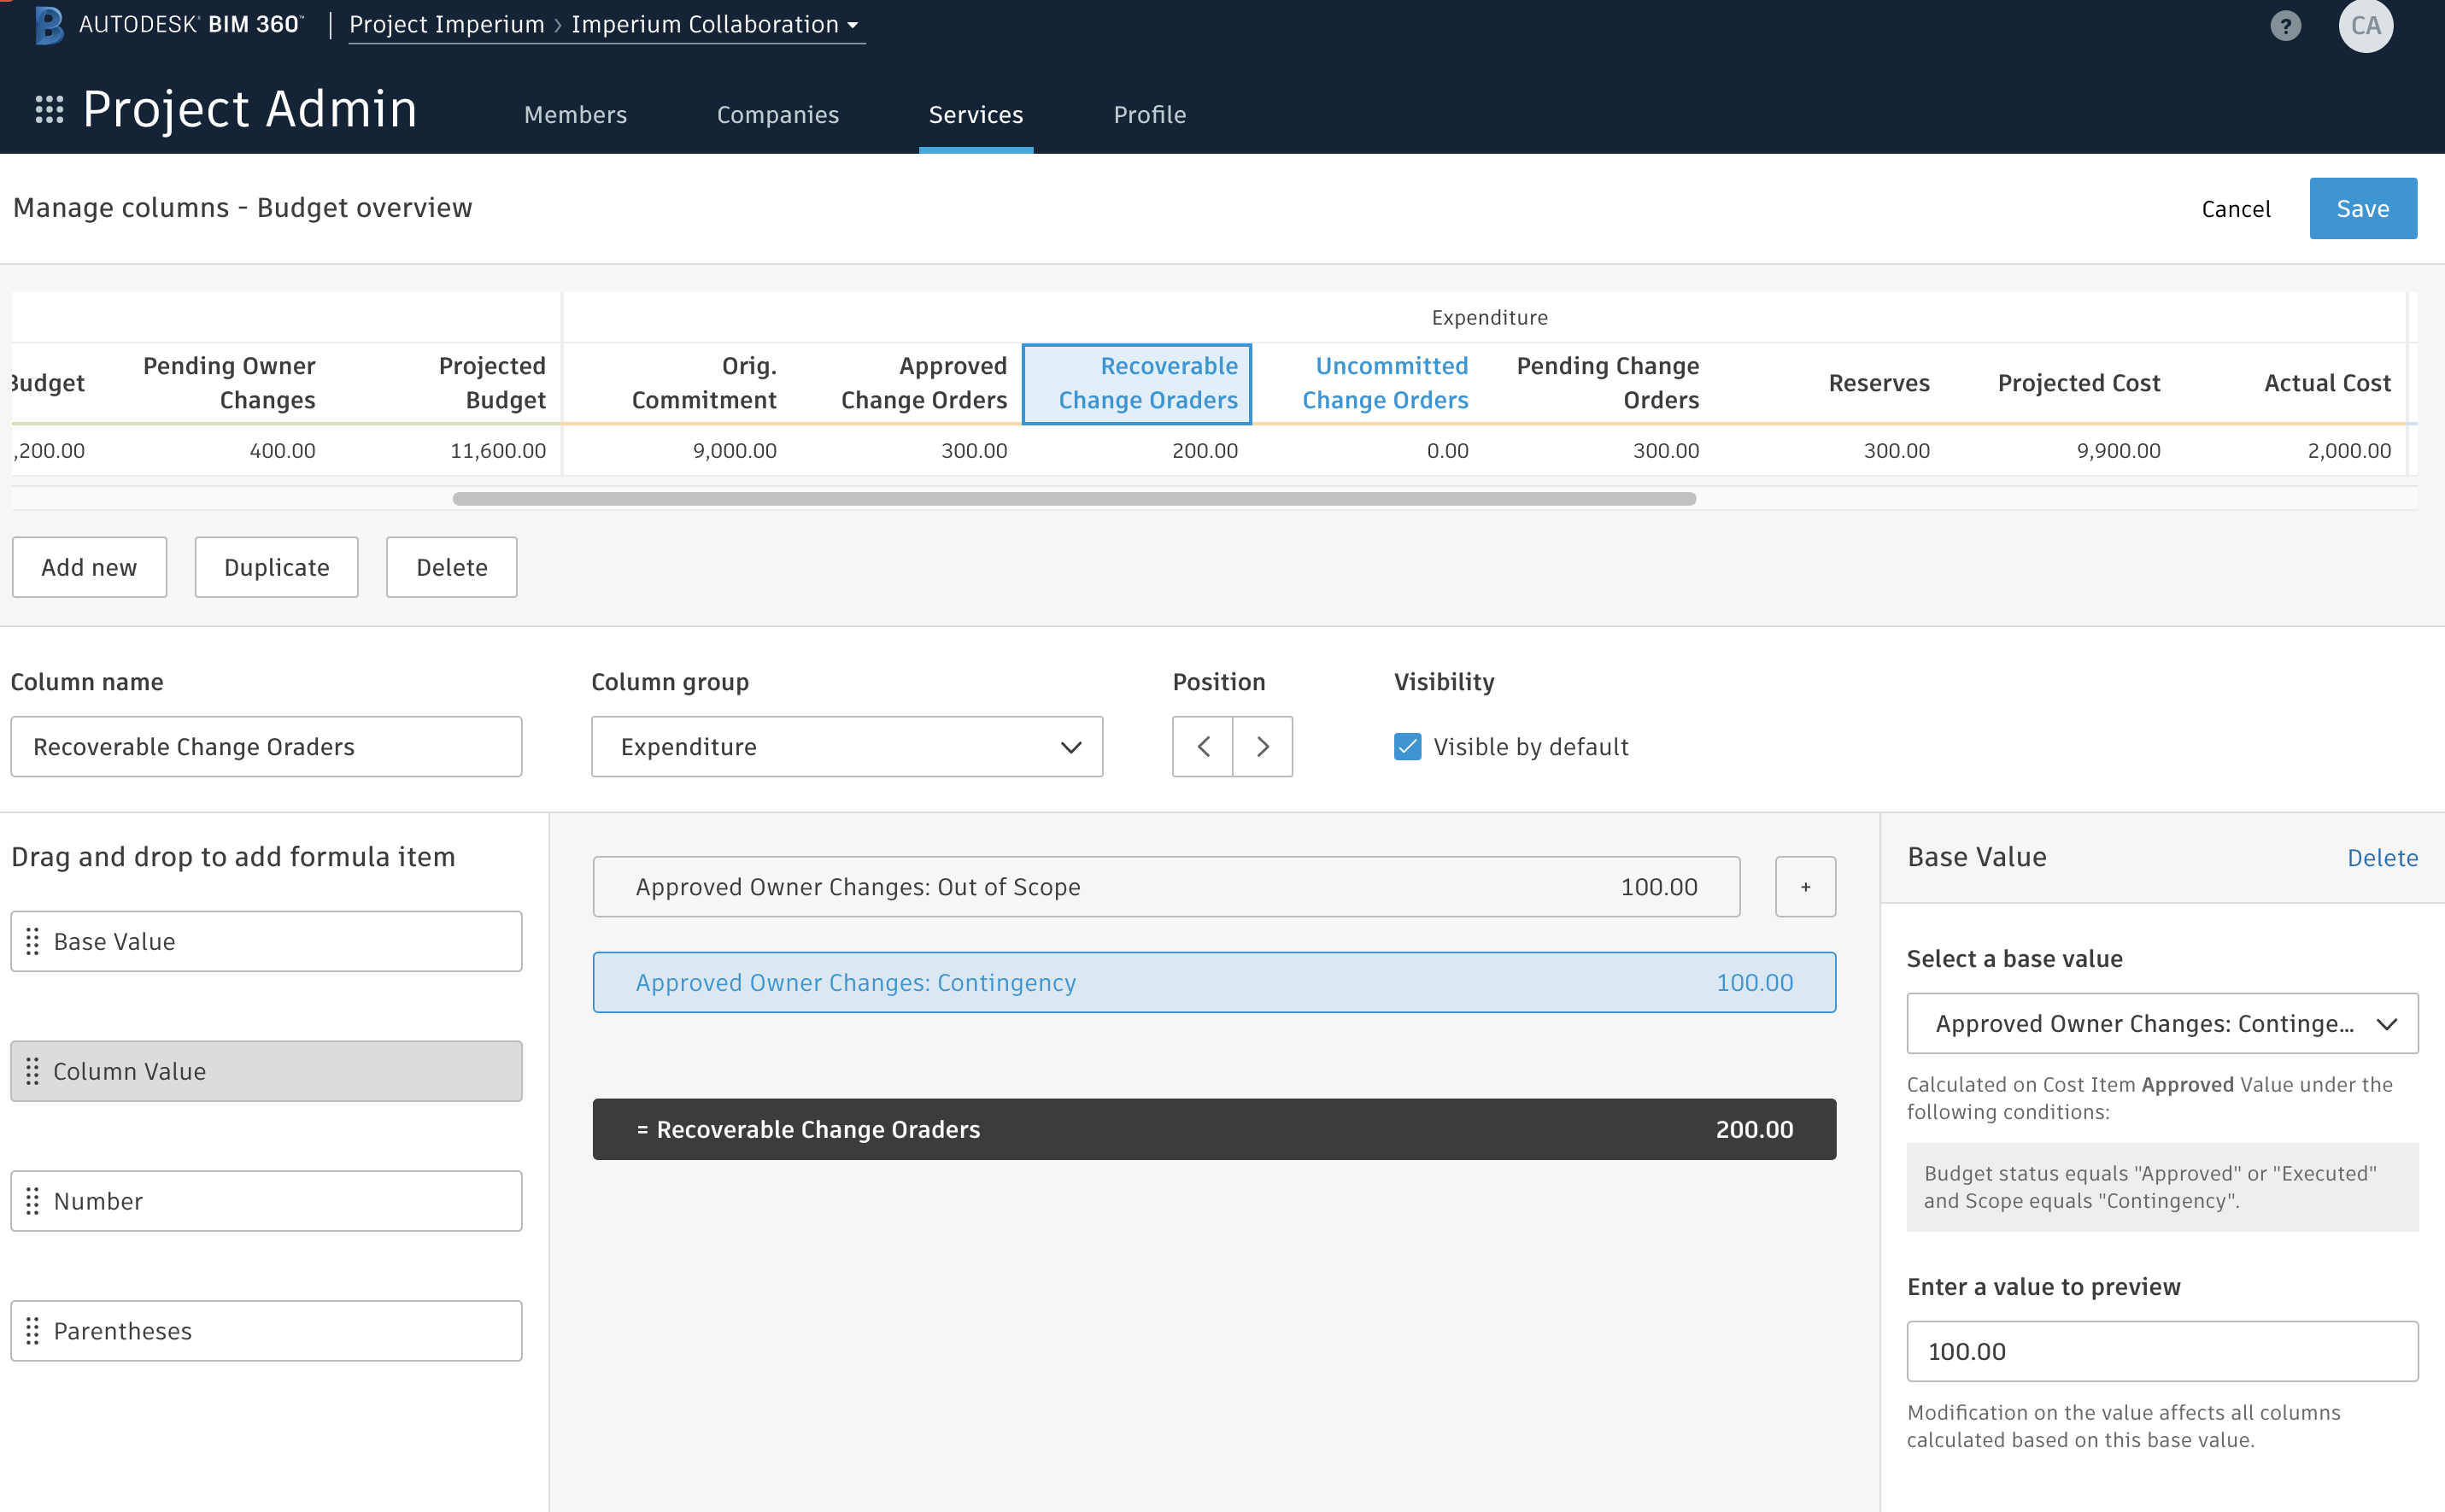Switch to the Members tab
Viewport: 2445px width, 1512px height.
coord(575,114)
